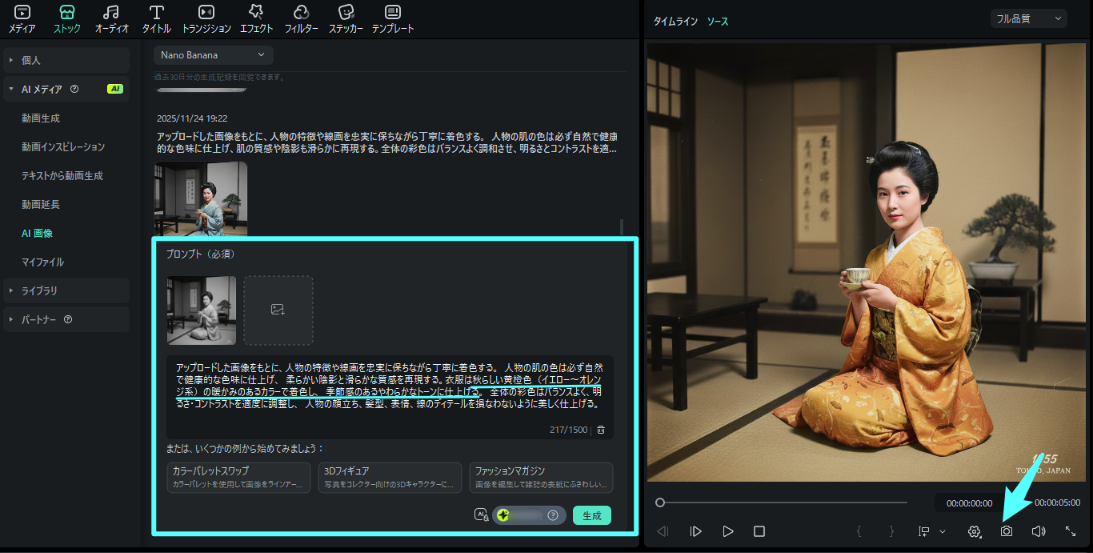Expand the ライブラリ section
The image size is (1093, 553).
(x=66, y=291)
